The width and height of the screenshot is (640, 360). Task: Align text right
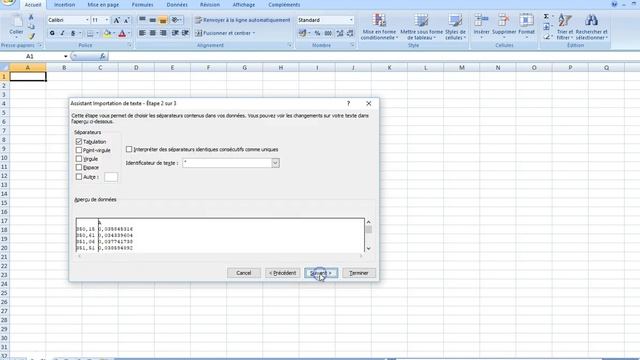pos(163,33)
